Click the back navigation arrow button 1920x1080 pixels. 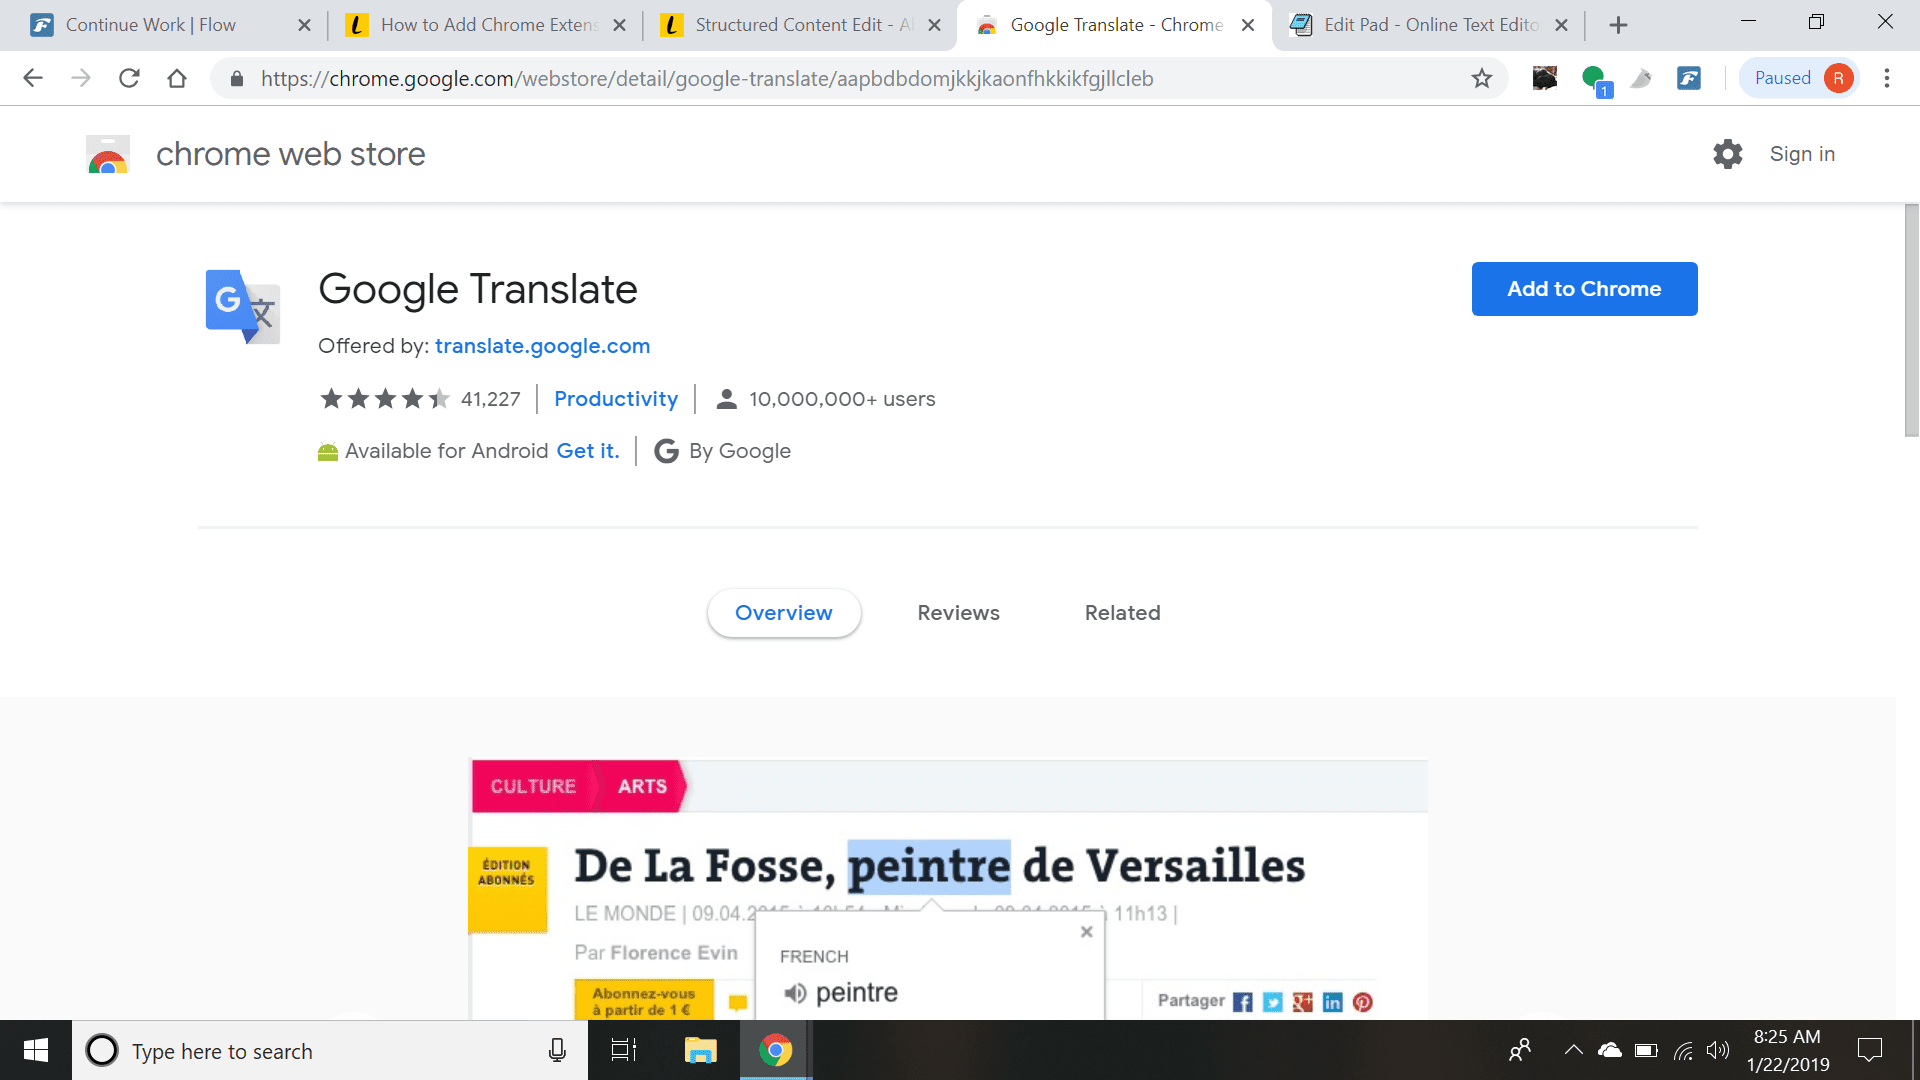click(x=32, y=78)
